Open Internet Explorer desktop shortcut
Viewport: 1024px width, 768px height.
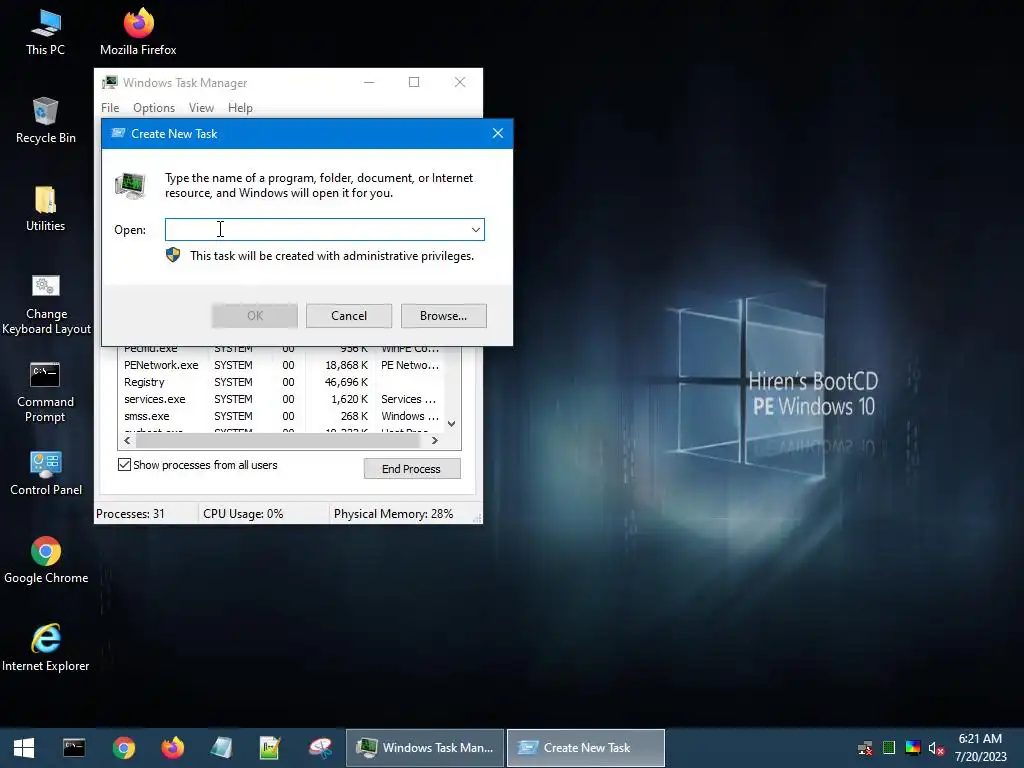pyautogui.click(x=46, y=648)
